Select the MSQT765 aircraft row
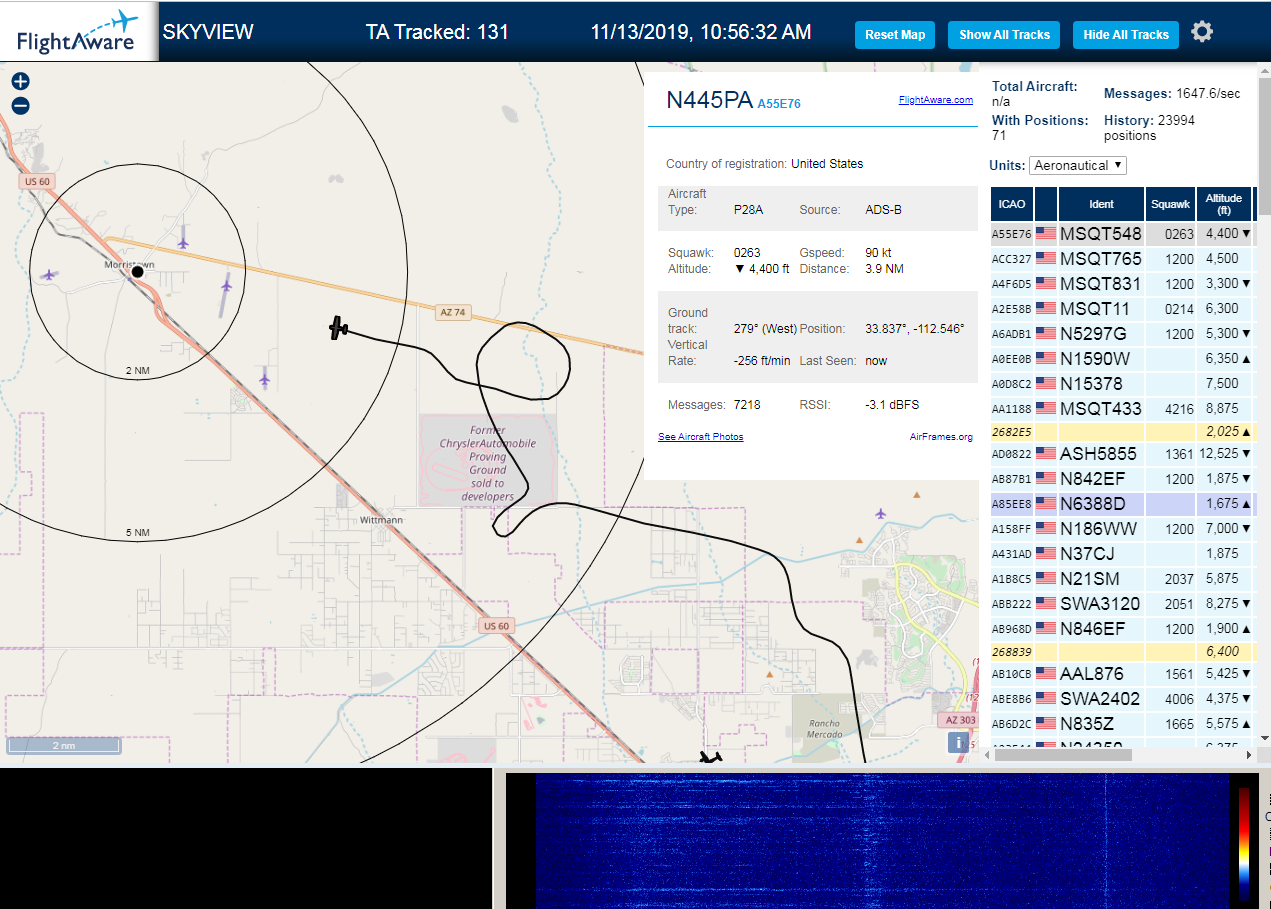The height and width of the screenshot is (909, 1271). (x=1123, y=259)
